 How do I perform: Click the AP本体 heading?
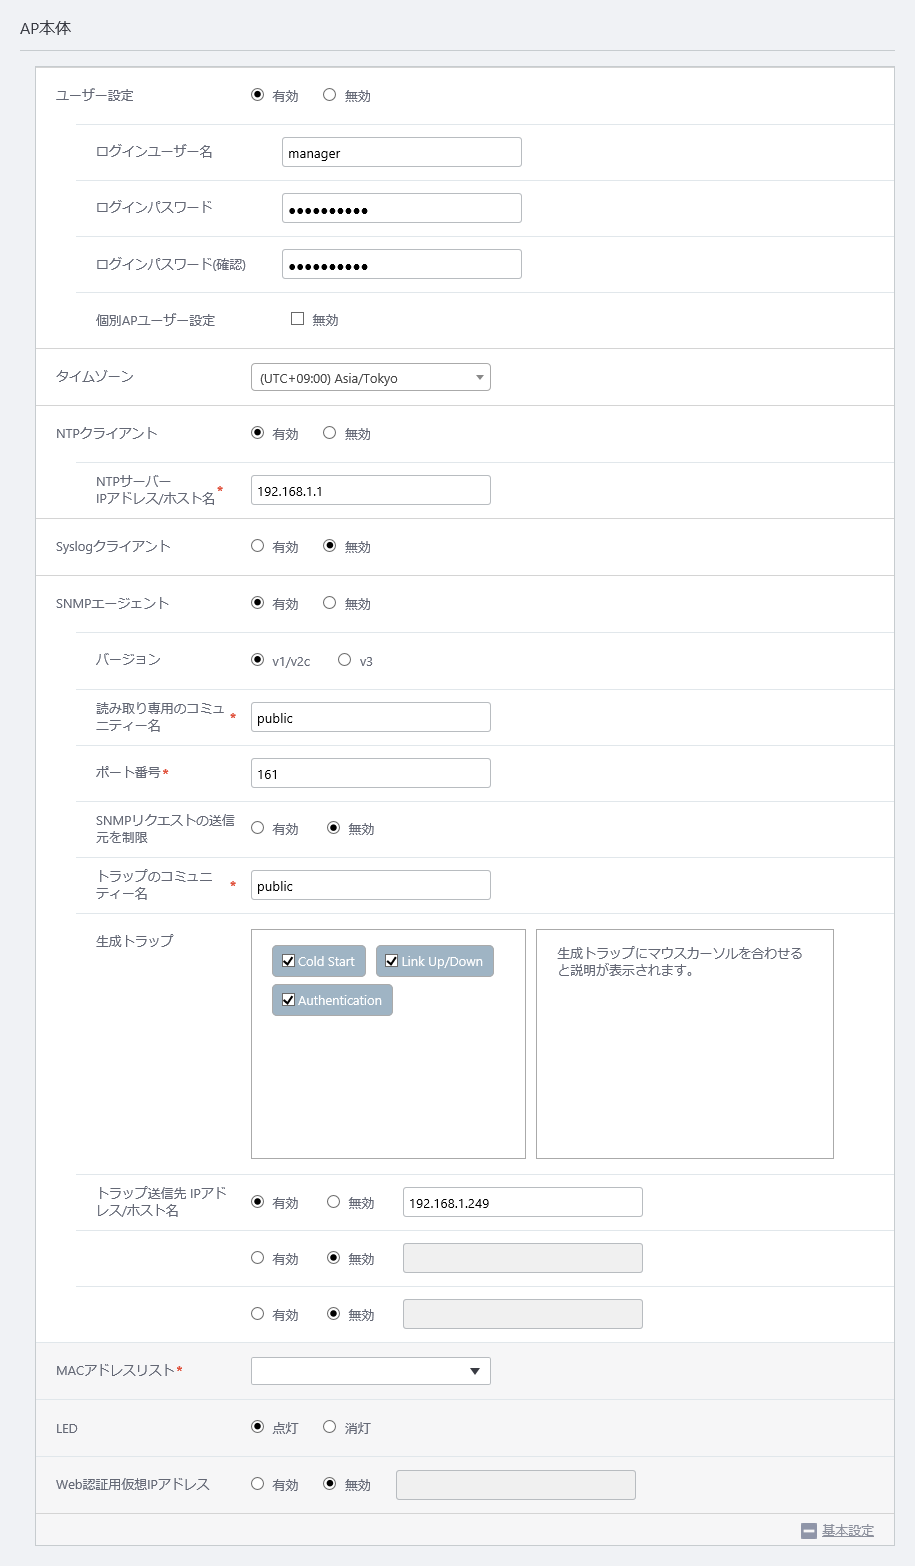(x=46, y=28)
